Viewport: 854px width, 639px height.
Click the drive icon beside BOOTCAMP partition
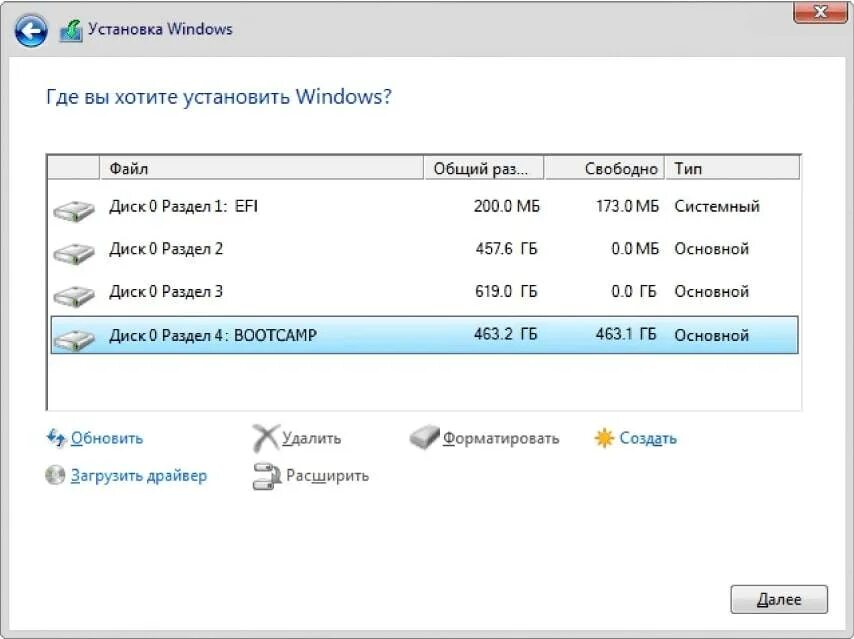[72, 335]
